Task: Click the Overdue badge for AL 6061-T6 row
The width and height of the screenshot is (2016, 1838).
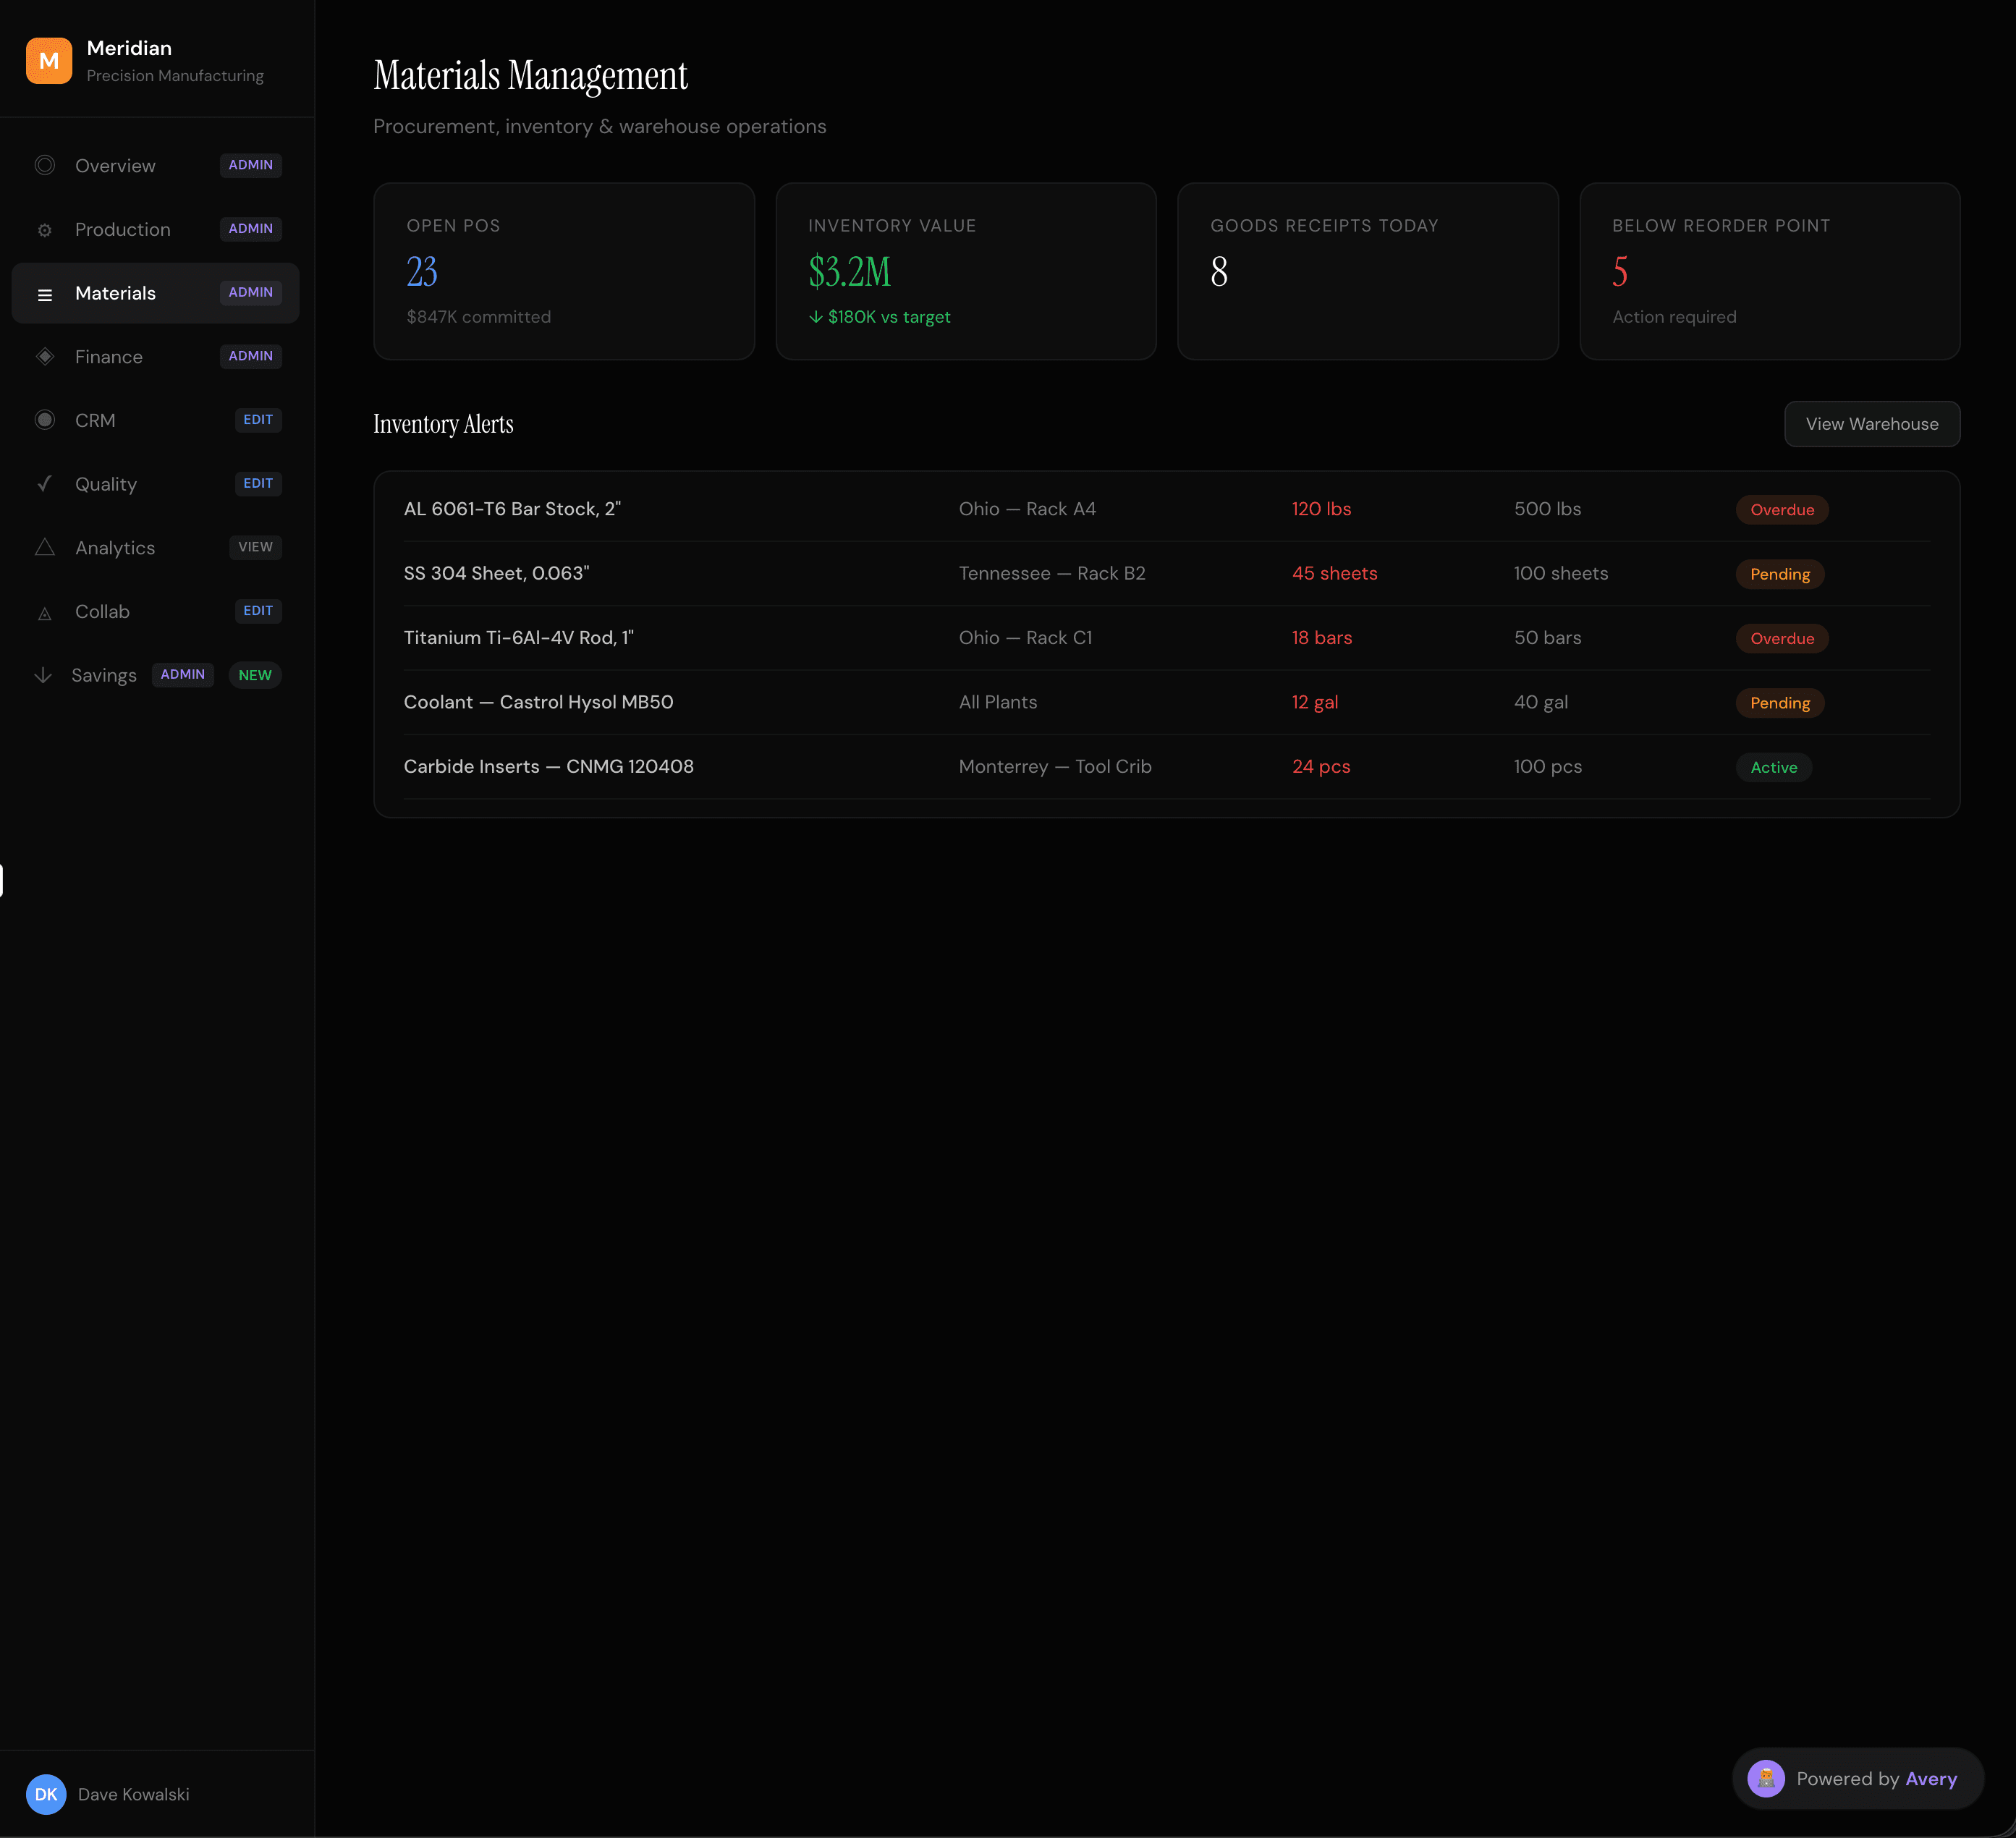Action: click(x=1781, y=510)
